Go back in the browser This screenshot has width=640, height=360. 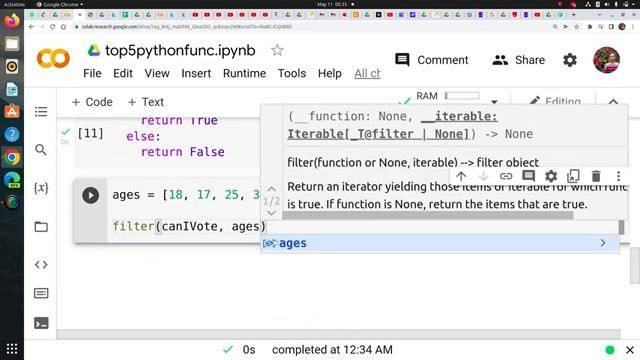31,27
